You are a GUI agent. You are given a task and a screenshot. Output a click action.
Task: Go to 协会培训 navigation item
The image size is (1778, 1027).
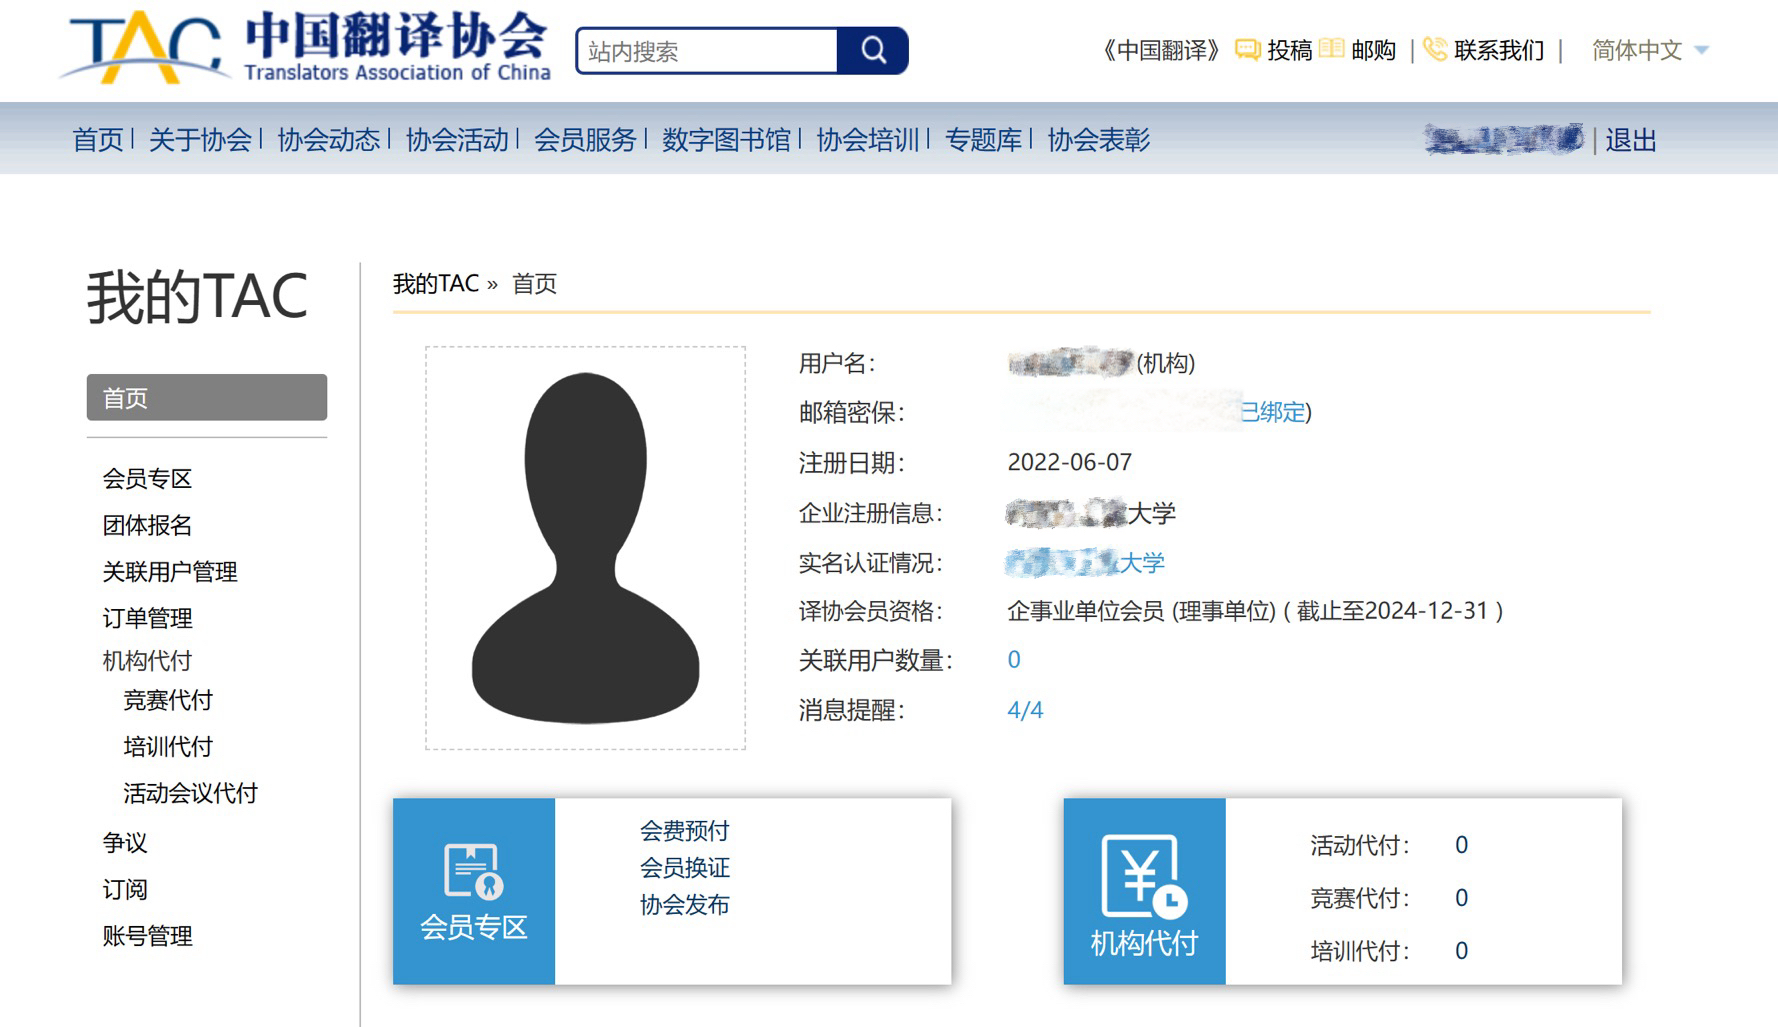click(x=867, y=140)
